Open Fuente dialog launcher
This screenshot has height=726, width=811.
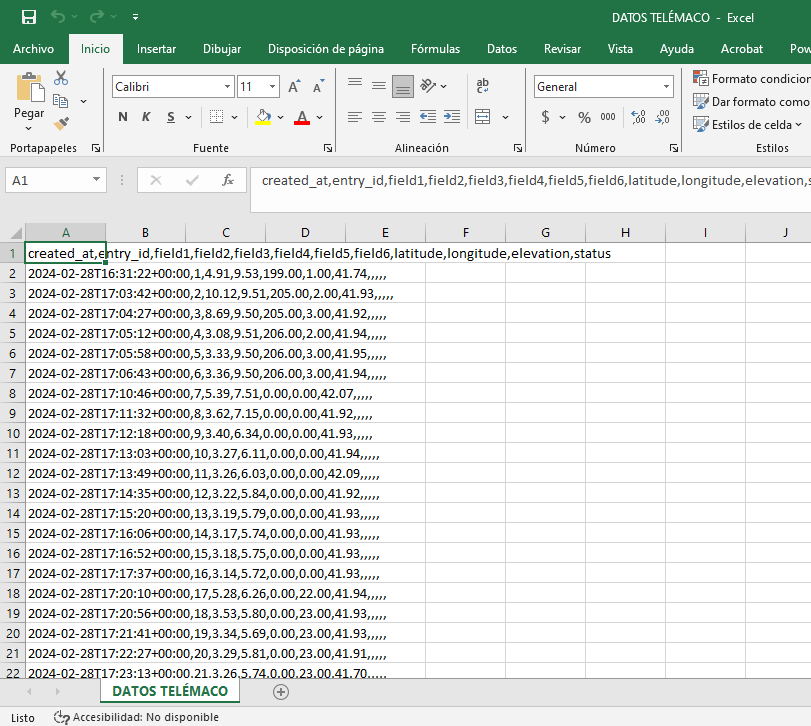point(327,148)
